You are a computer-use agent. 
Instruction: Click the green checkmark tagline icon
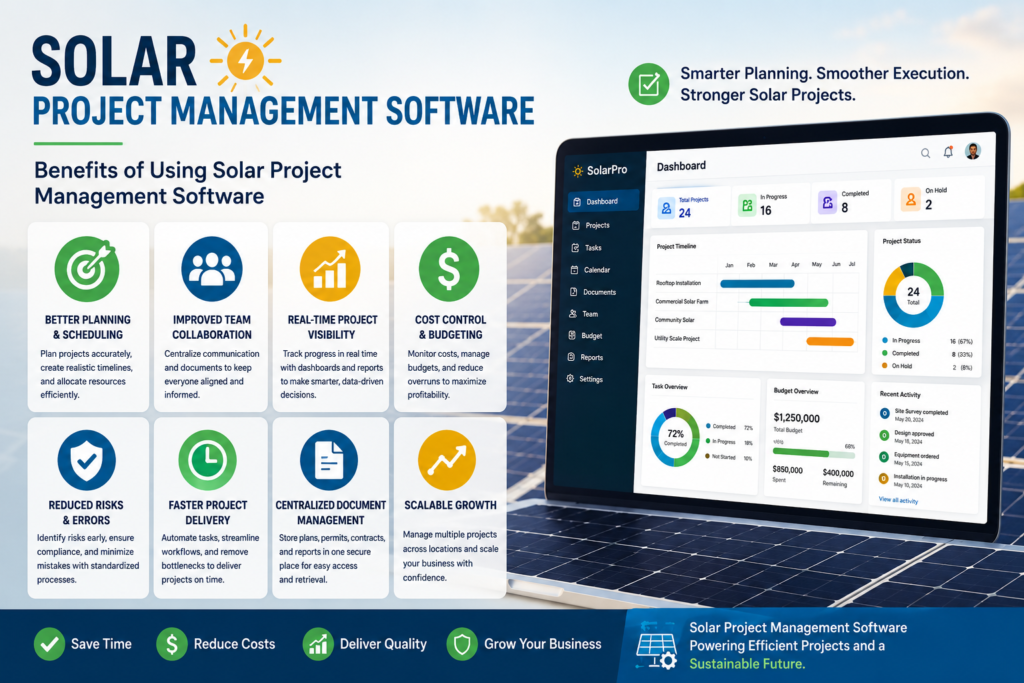click(x=648, y=84)
